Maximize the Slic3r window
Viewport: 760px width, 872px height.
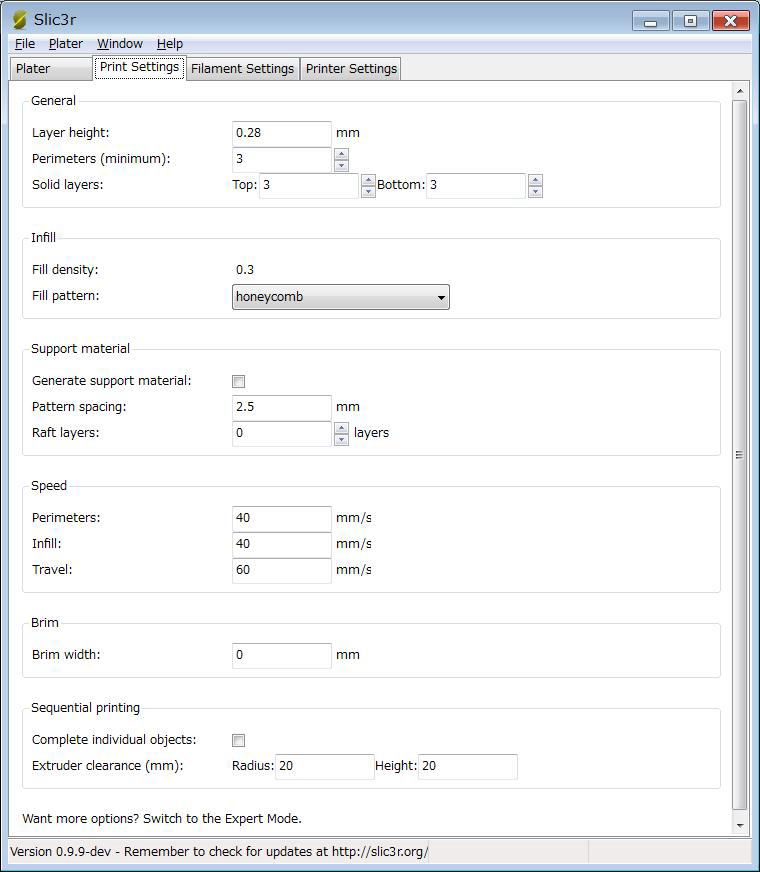point(691,22)
